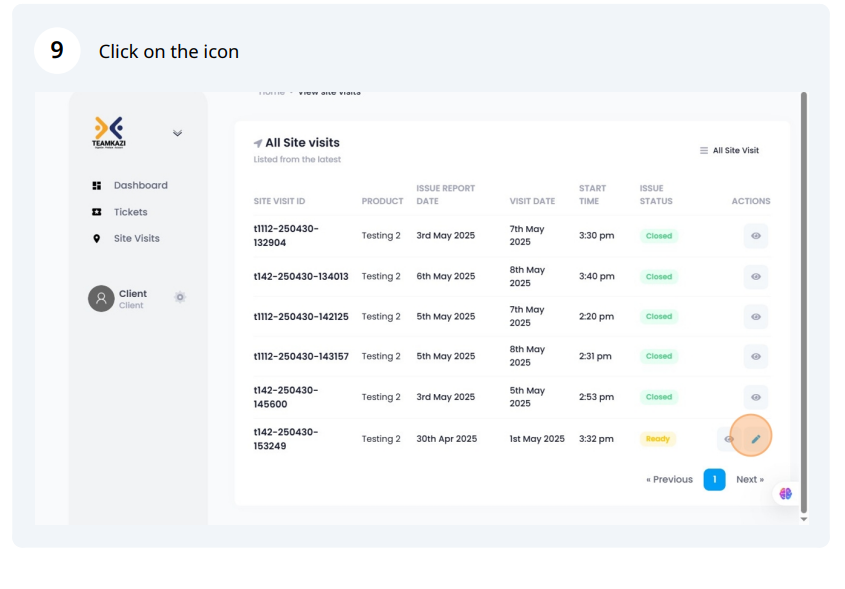Open settings gear next to Client
Screen dimensions: 845x589
(180, 297)
